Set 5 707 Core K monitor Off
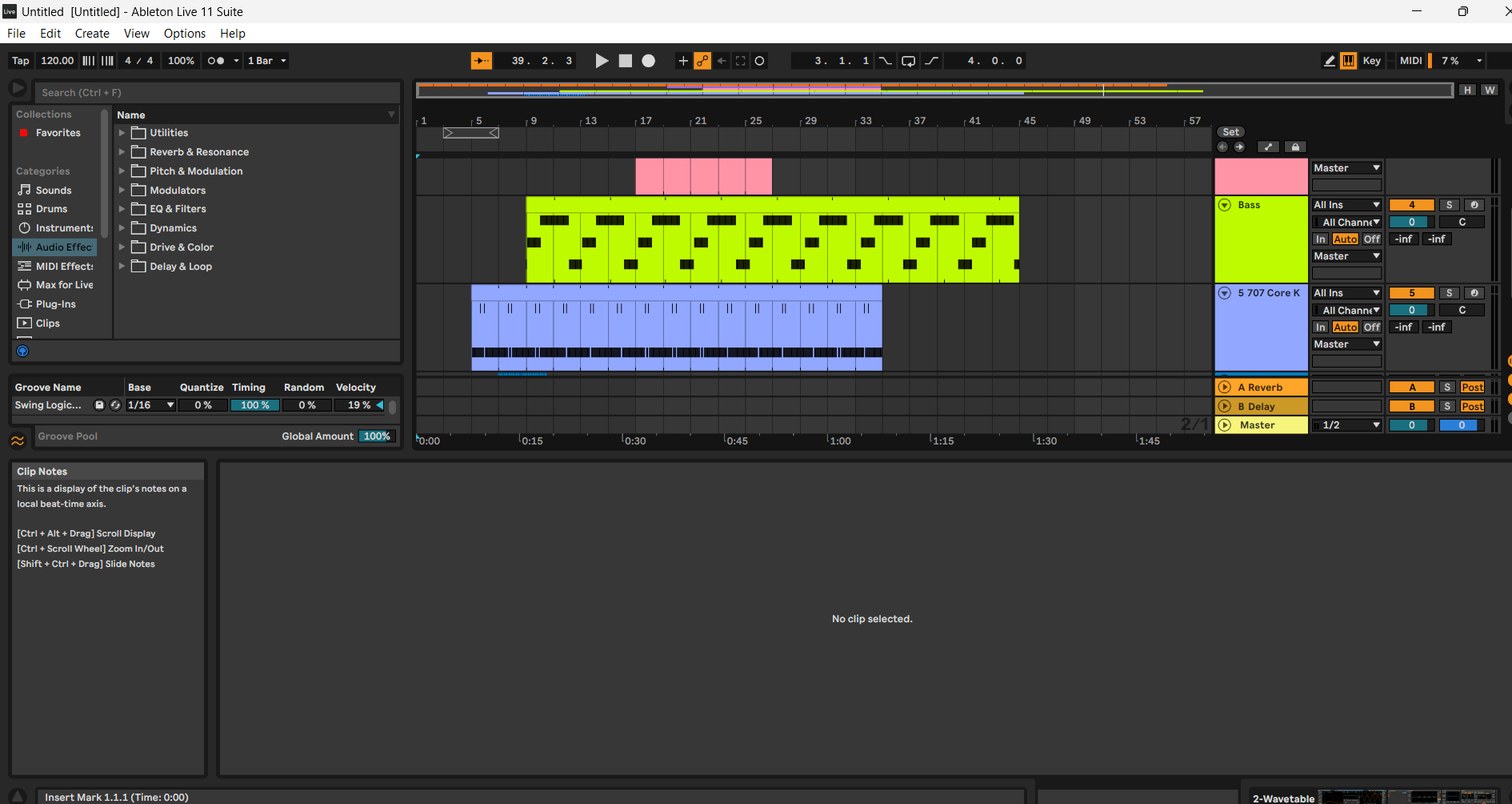The width and height of the screenshot is (1512, 804). pyautogui.click(x=1371, y=327)
